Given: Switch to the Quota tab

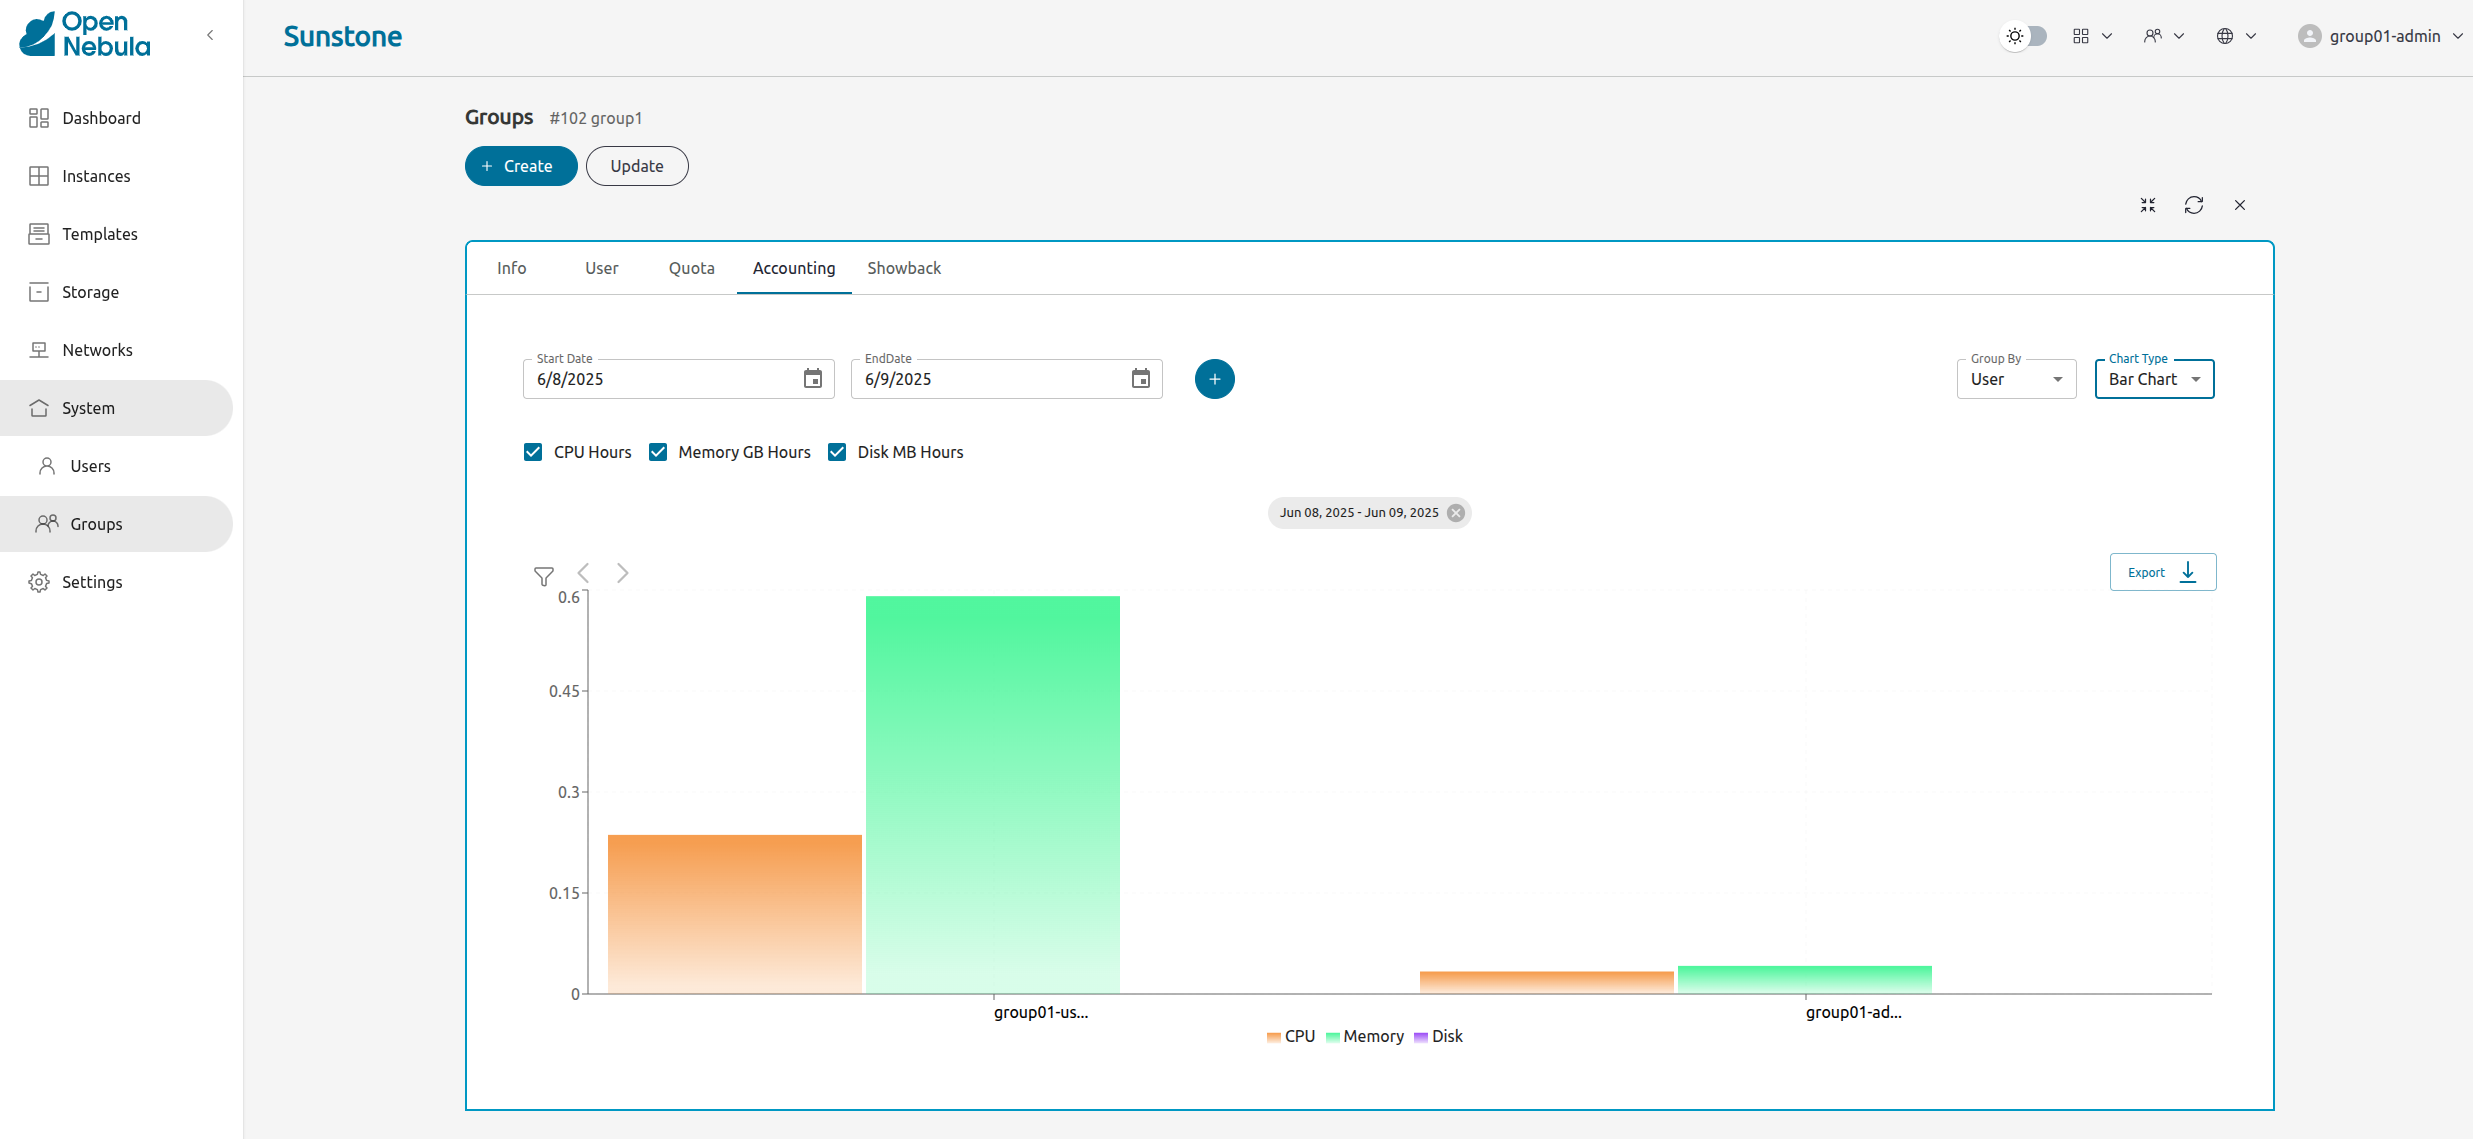Looking at the screenshot, I should pyautogui.click(x=691, y=268).
